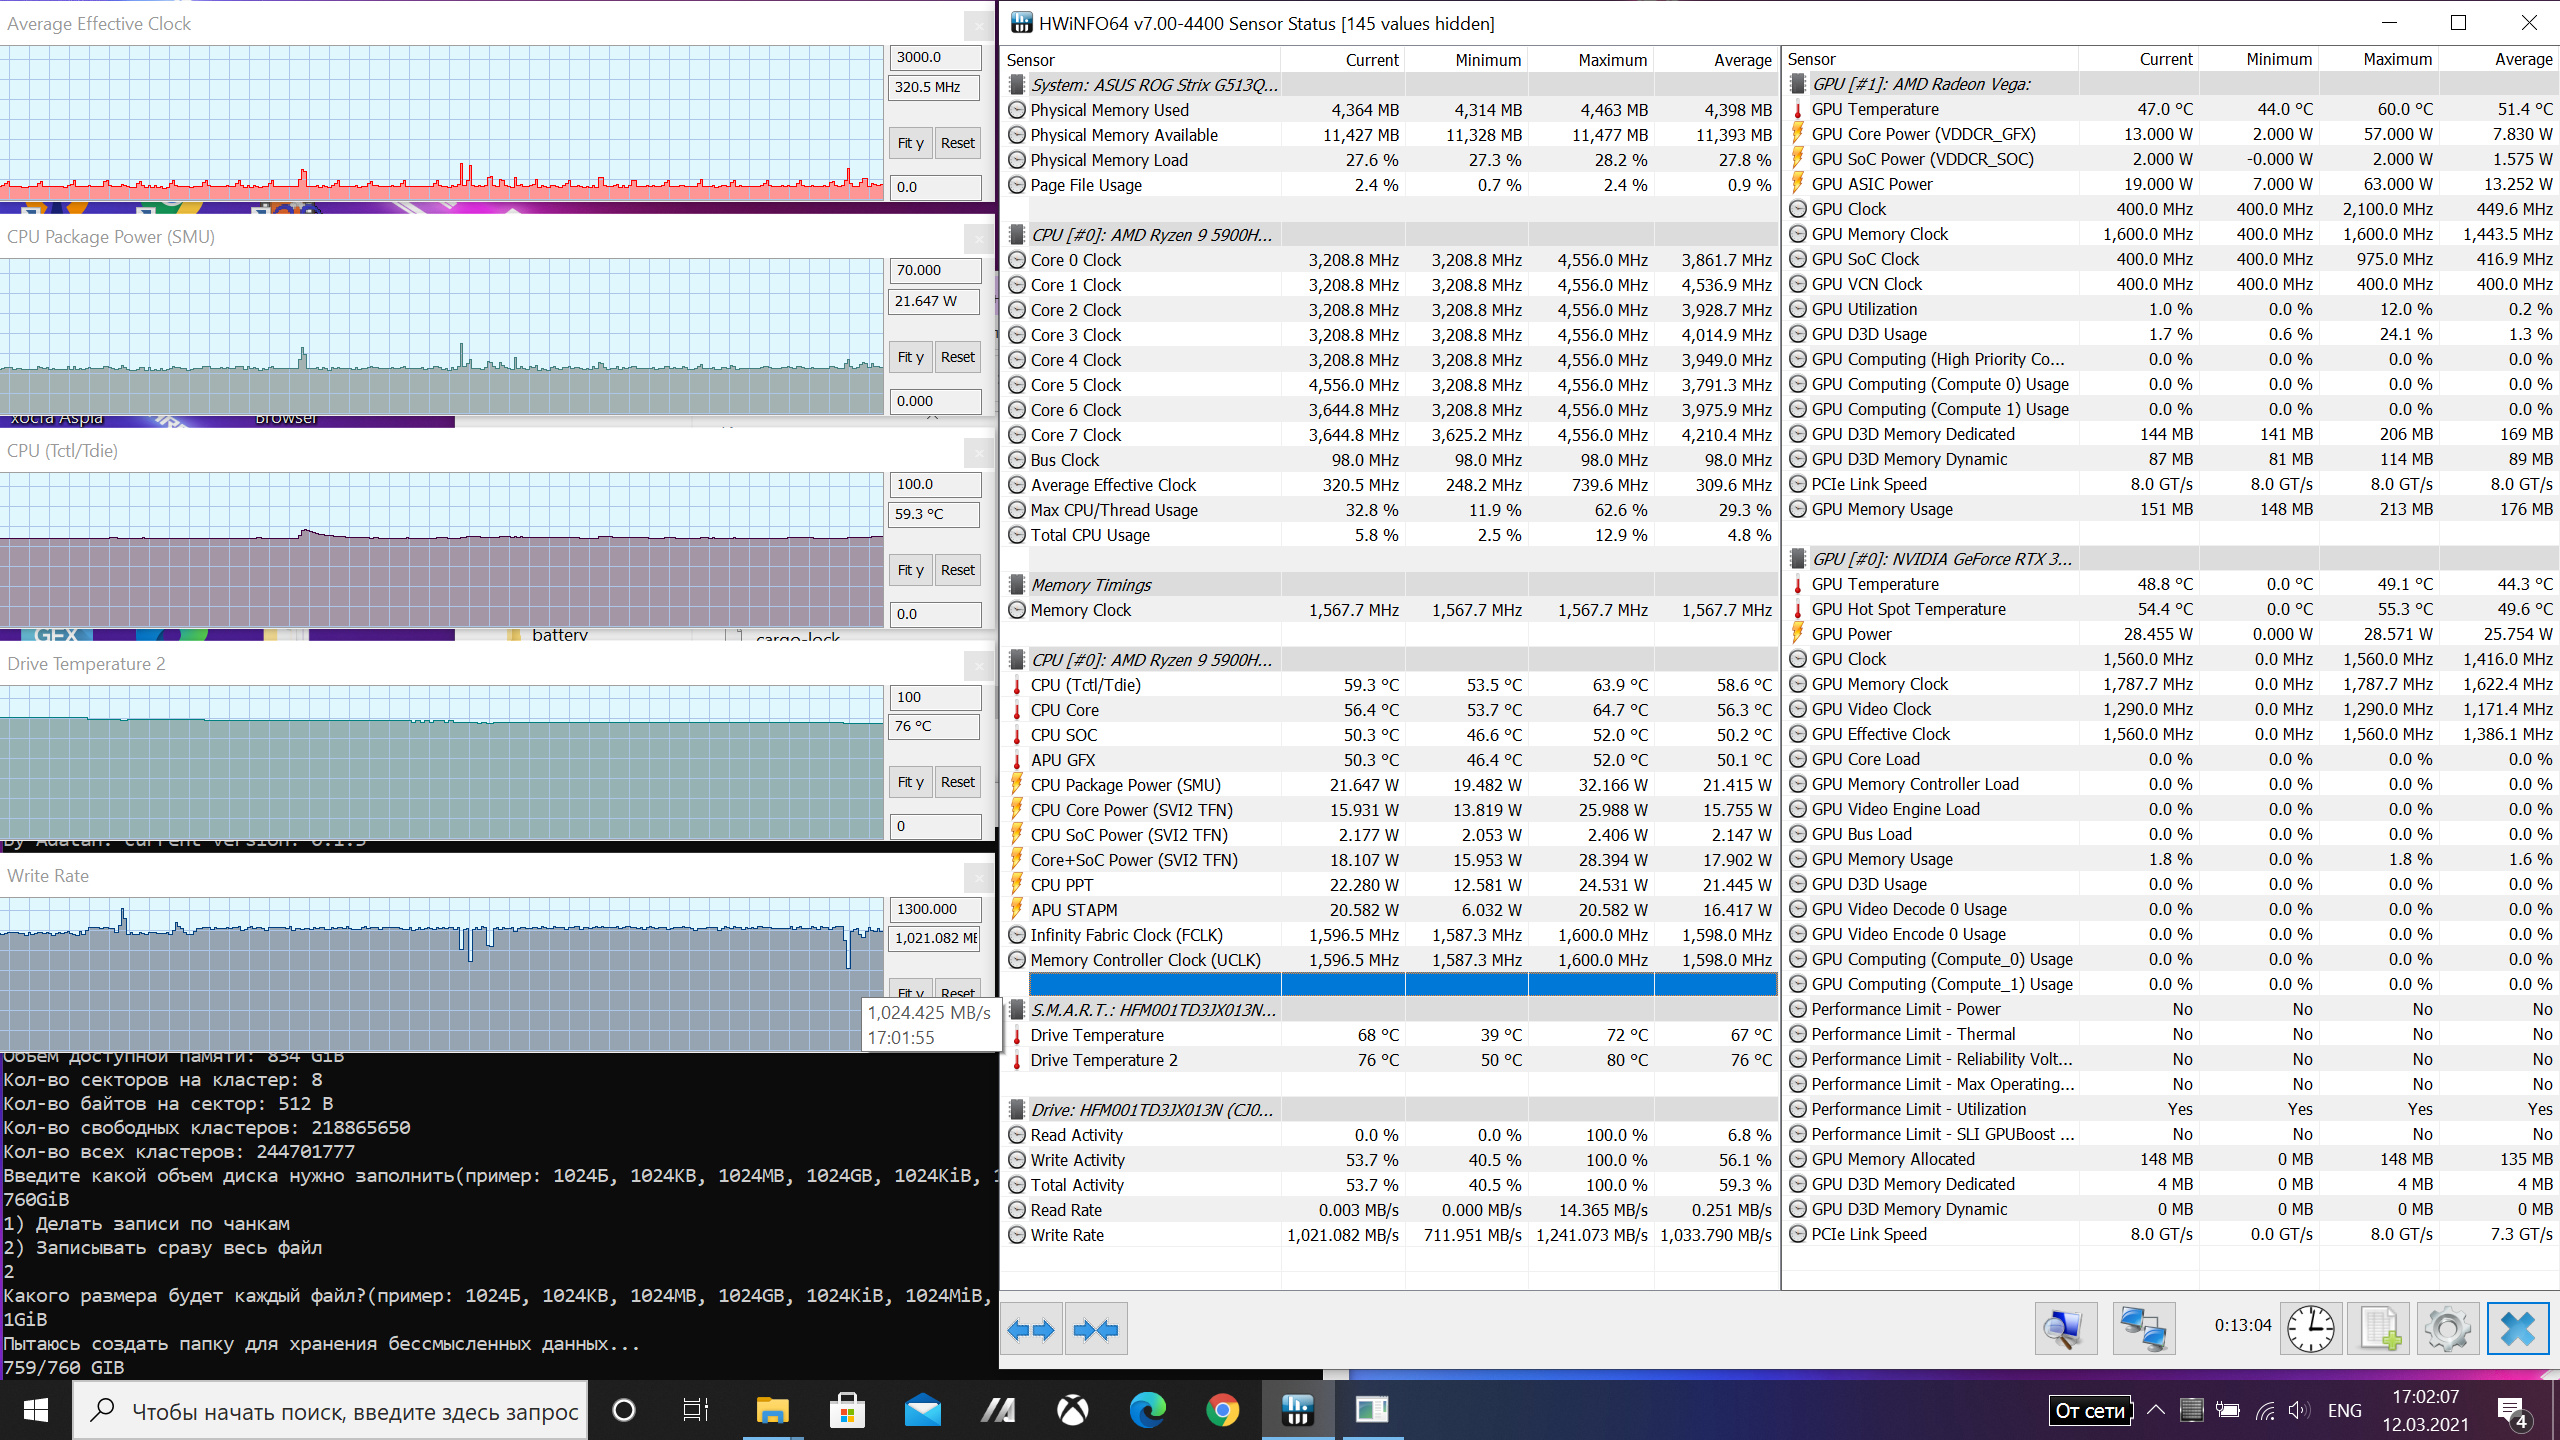Open HWiNFO sensor settings gear icon
Screen dimensions: 2560x1440
[x=2447, y=1329]
